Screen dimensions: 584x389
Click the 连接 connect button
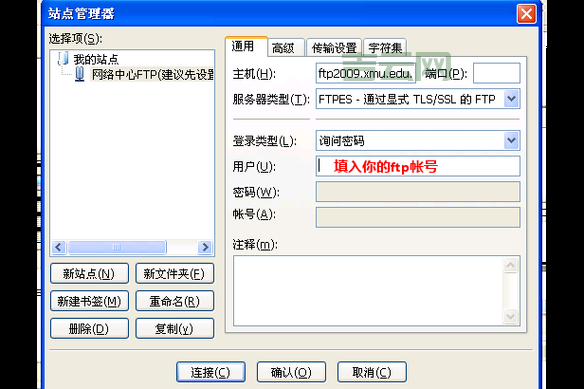(211, 372)
